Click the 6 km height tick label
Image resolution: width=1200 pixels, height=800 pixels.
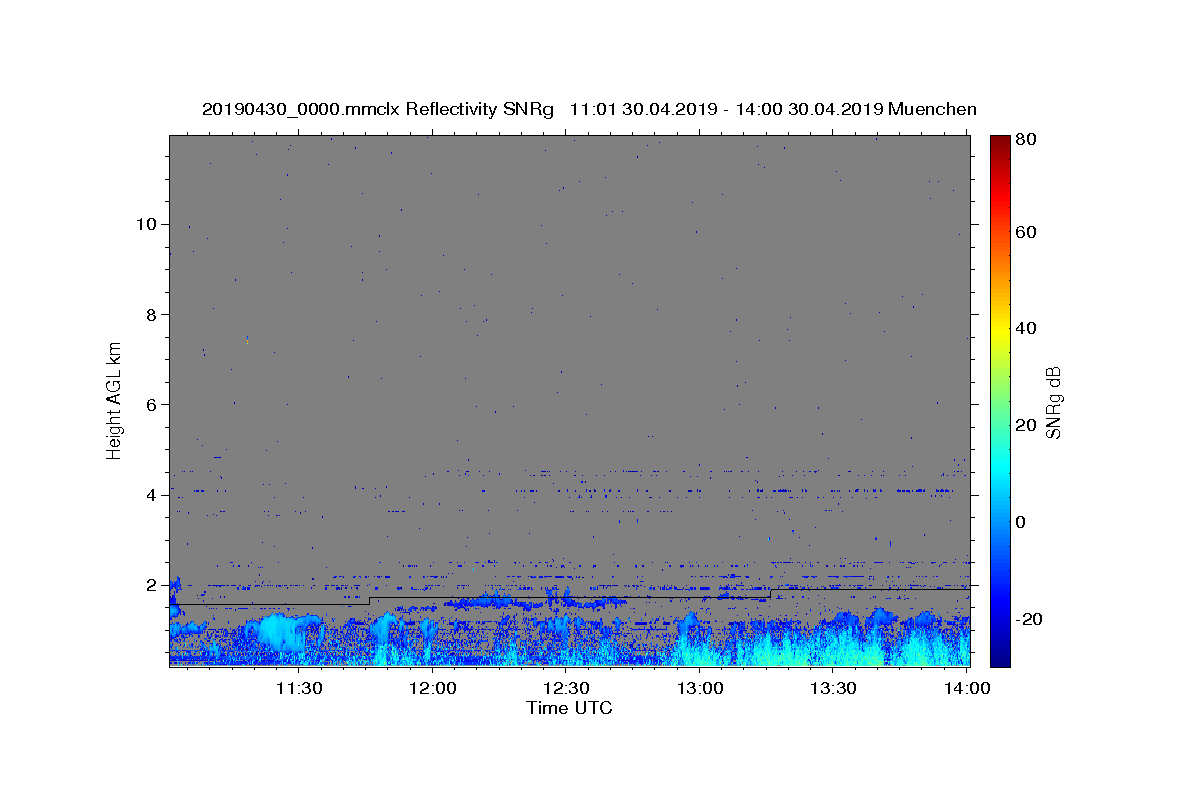tap(150, 404)
